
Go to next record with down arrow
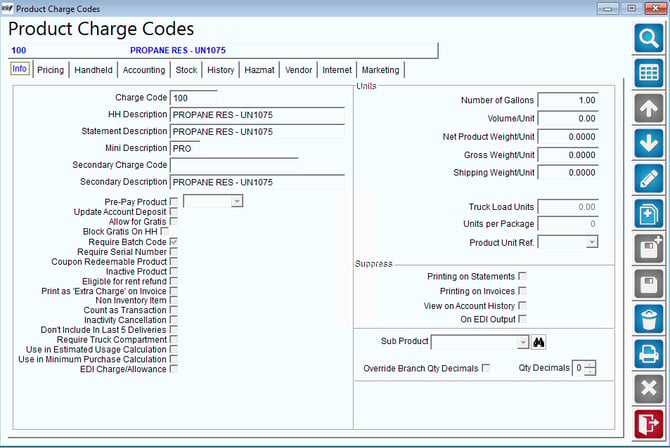pos(649,143)
